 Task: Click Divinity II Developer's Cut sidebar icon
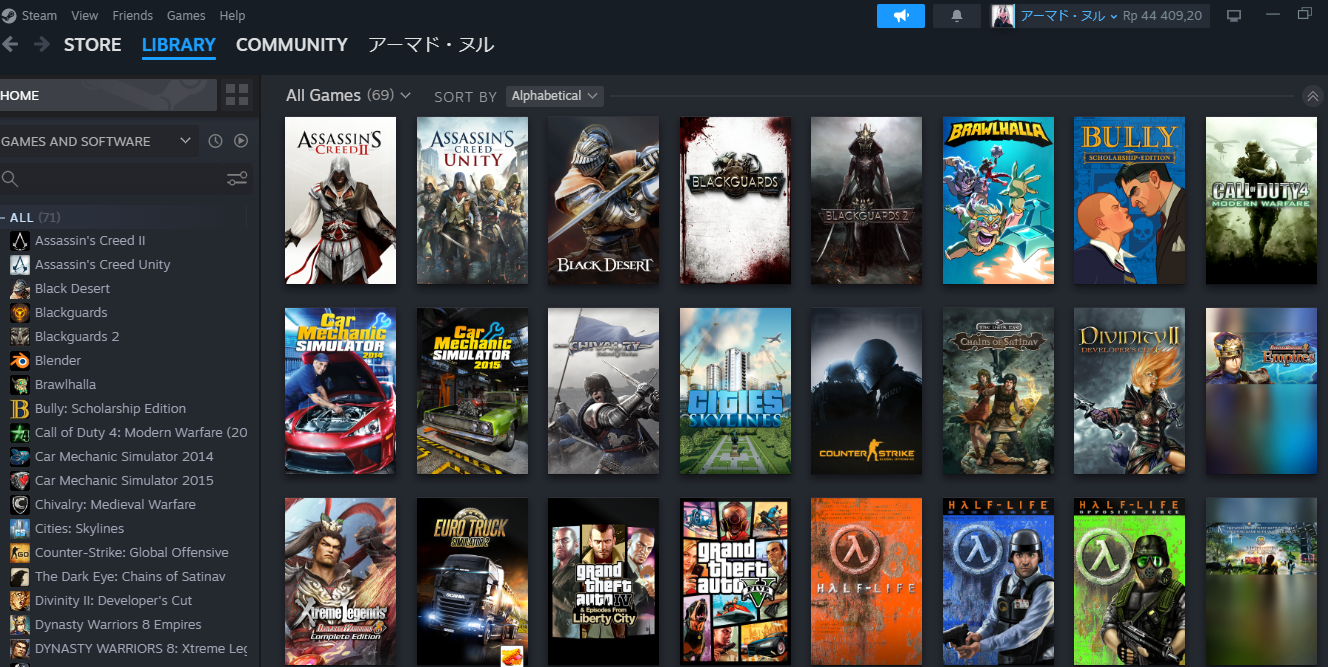click(20, 600)
